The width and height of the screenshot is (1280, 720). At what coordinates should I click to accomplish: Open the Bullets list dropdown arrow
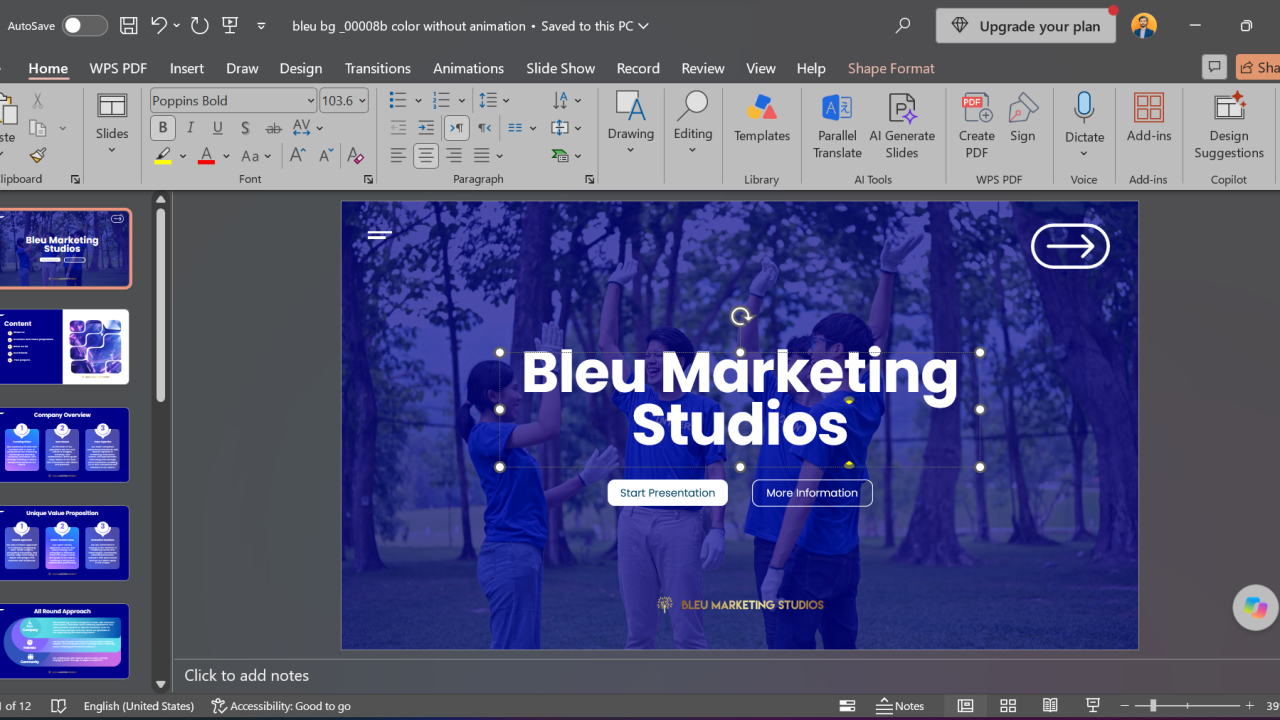418,101
